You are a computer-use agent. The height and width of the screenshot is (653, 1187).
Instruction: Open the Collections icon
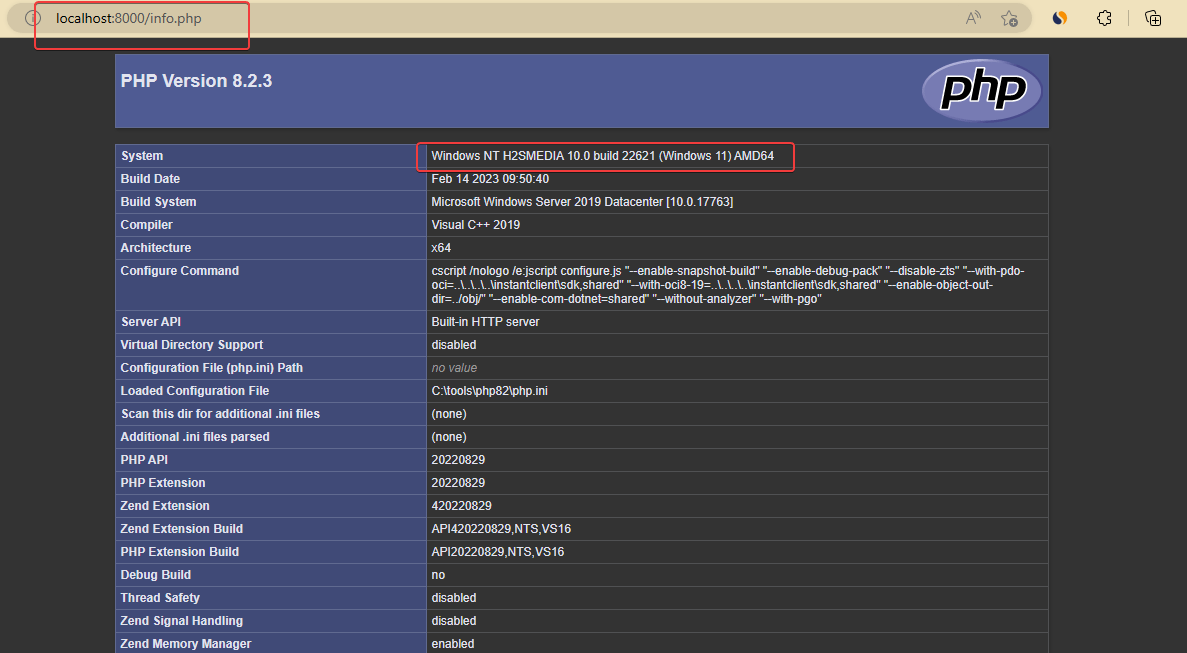1152,17
